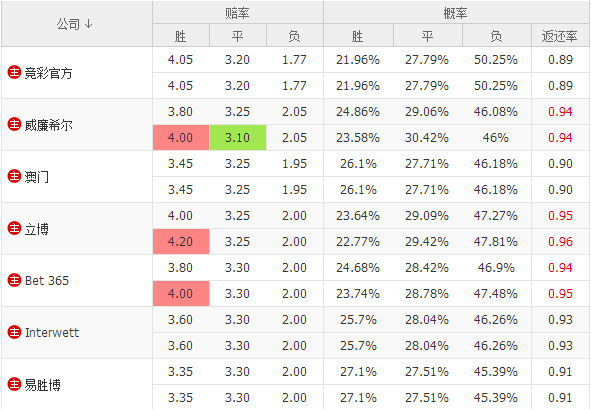Click the red highlighted 4.00 cell for 威廉希尔

(181, 138)
